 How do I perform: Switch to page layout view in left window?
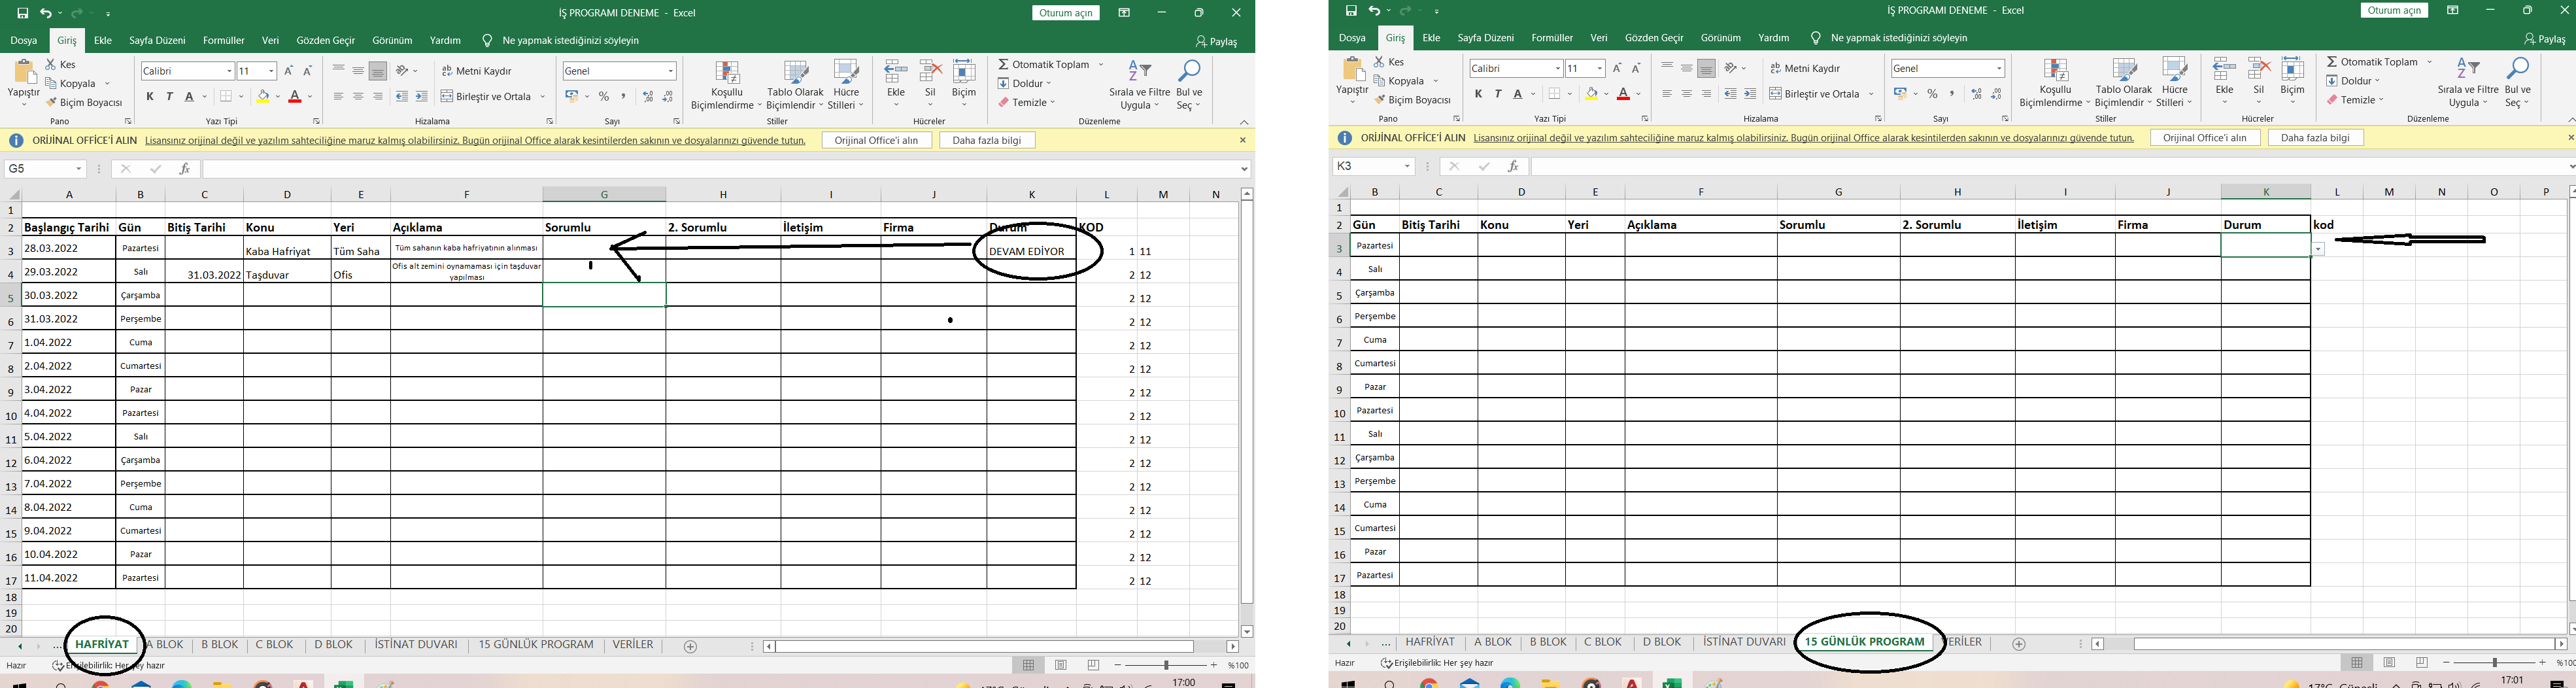1061,665
